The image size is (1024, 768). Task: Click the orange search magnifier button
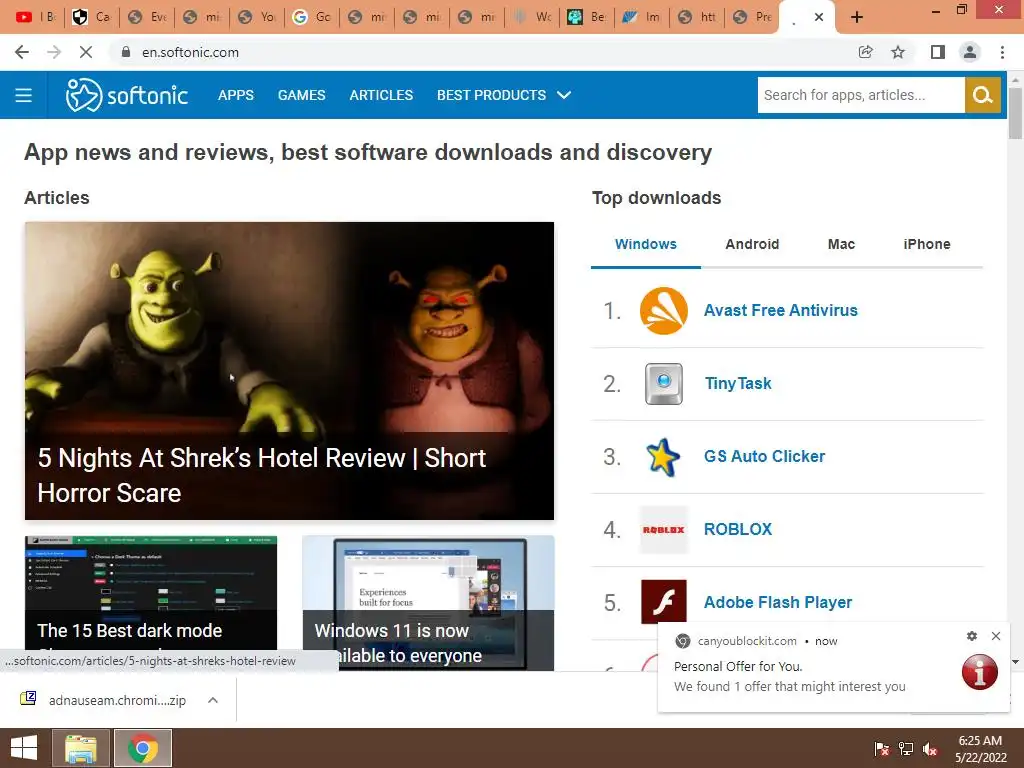click(x=983, y=95)
